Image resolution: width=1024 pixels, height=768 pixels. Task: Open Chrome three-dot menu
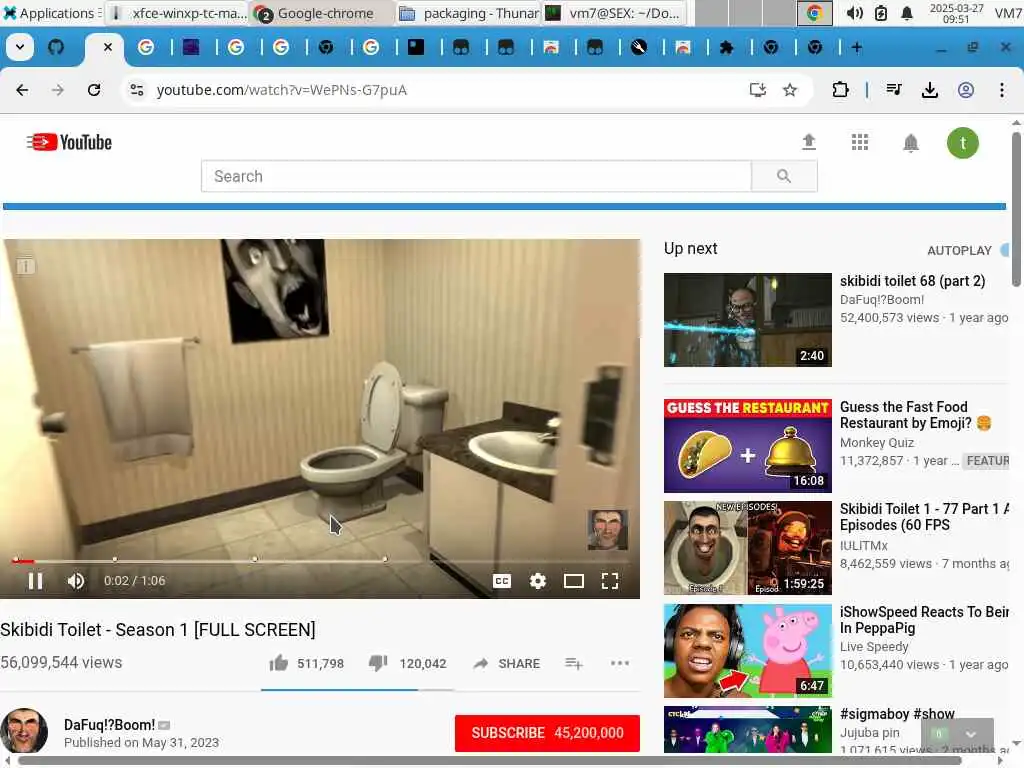pyautogui.click(x=1002, y=90)
